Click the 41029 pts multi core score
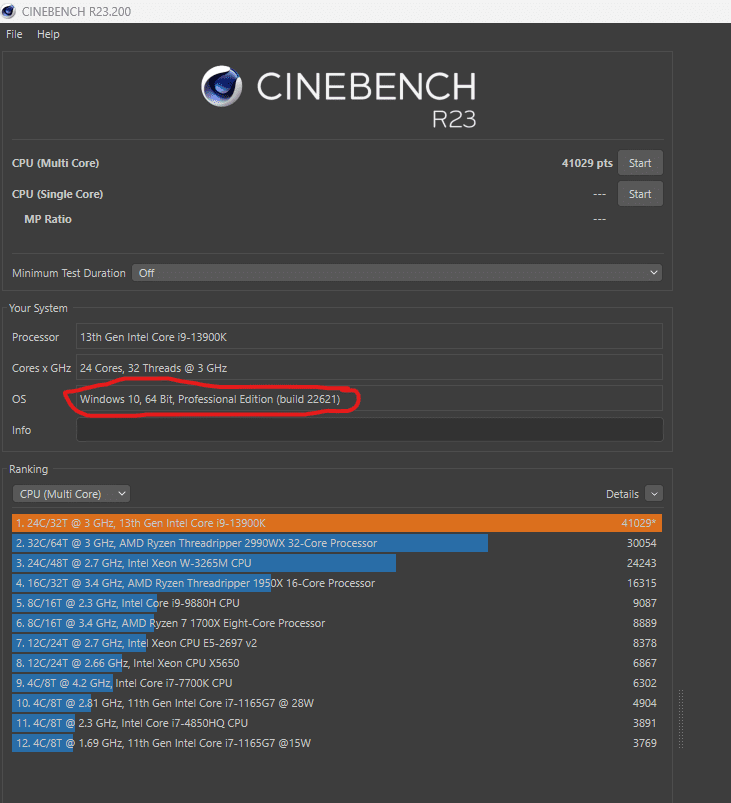This screenshot has height=803, width=731. (587, 163)
